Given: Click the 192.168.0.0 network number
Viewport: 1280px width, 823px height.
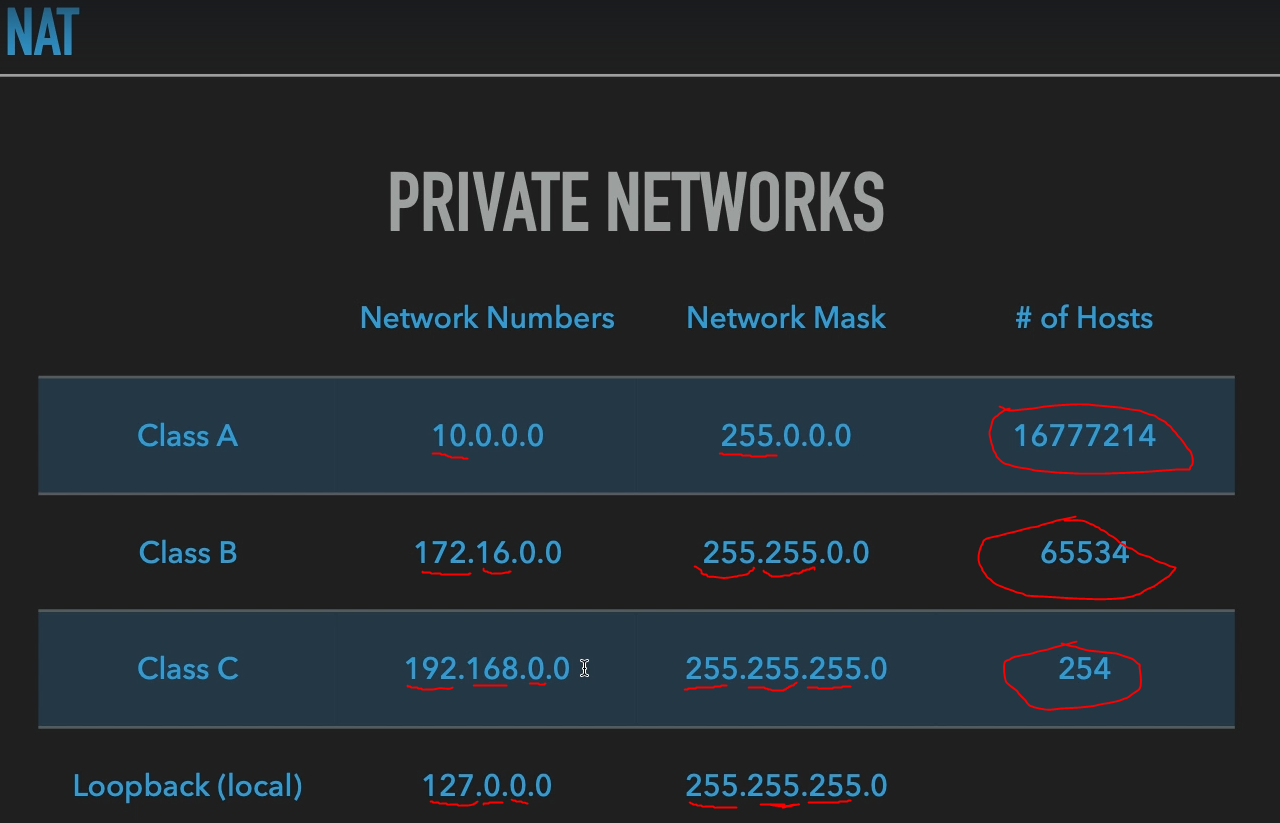Looking at the screenshot, I should click(487, 669).
